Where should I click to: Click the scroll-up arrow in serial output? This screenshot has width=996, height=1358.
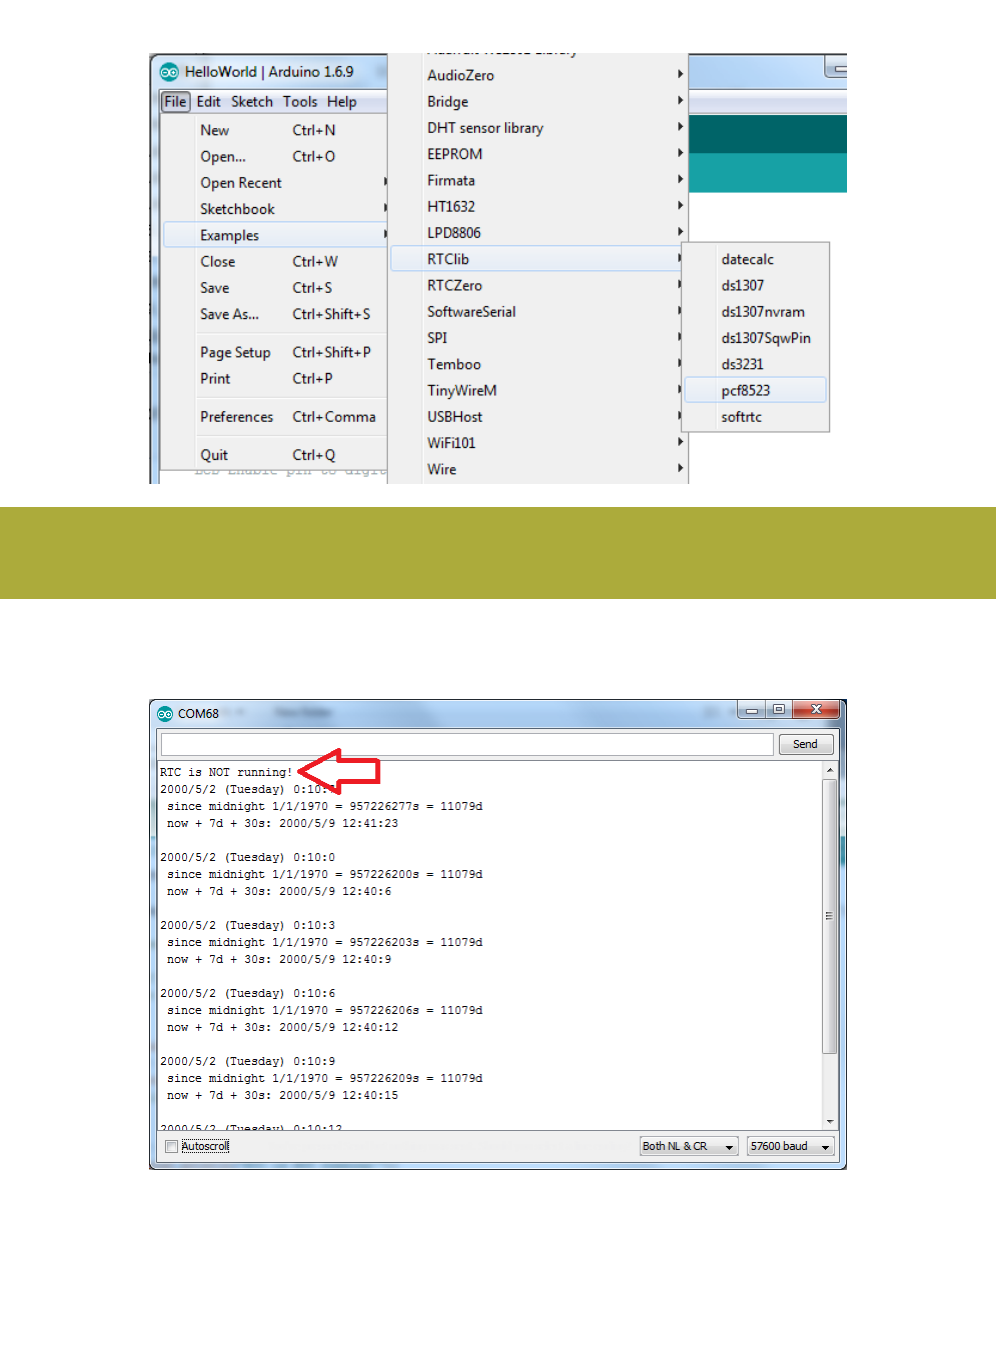[x=830, y=770]
